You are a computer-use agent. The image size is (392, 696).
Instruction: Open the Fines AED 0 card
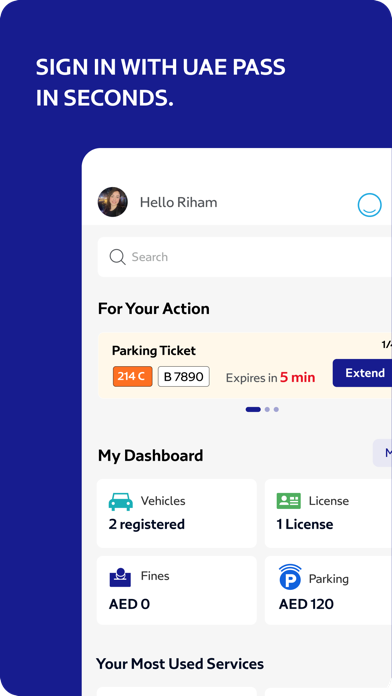177,590
